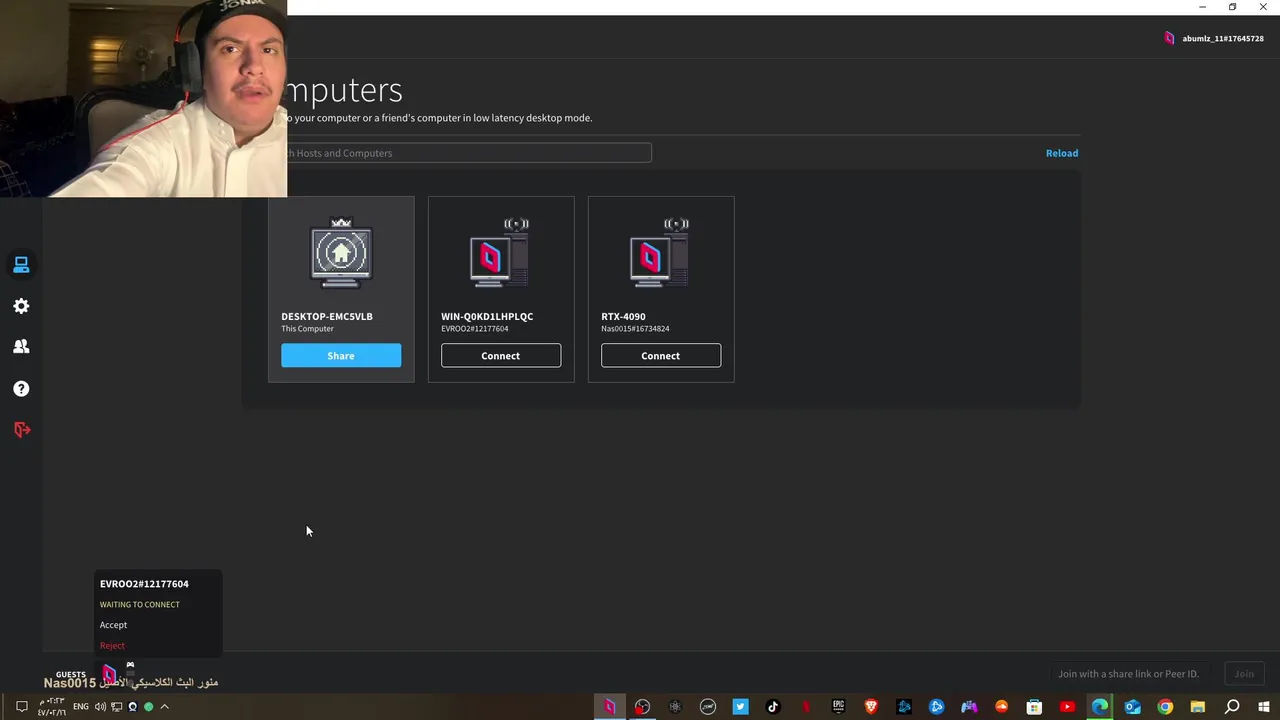The height and width of the screenshot is (720, 1280).
Task: Click the green status tray icon
Action: point(149,707)
